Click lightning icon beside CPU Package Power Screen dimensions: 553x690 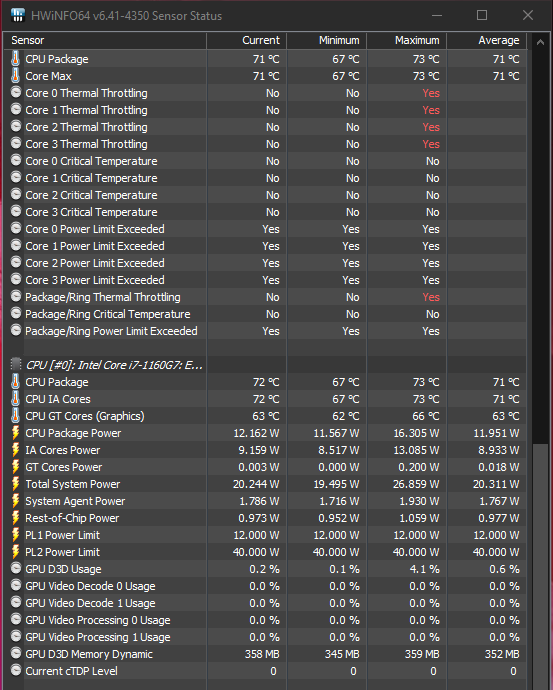pyautogui.click(x=15, y=433)
